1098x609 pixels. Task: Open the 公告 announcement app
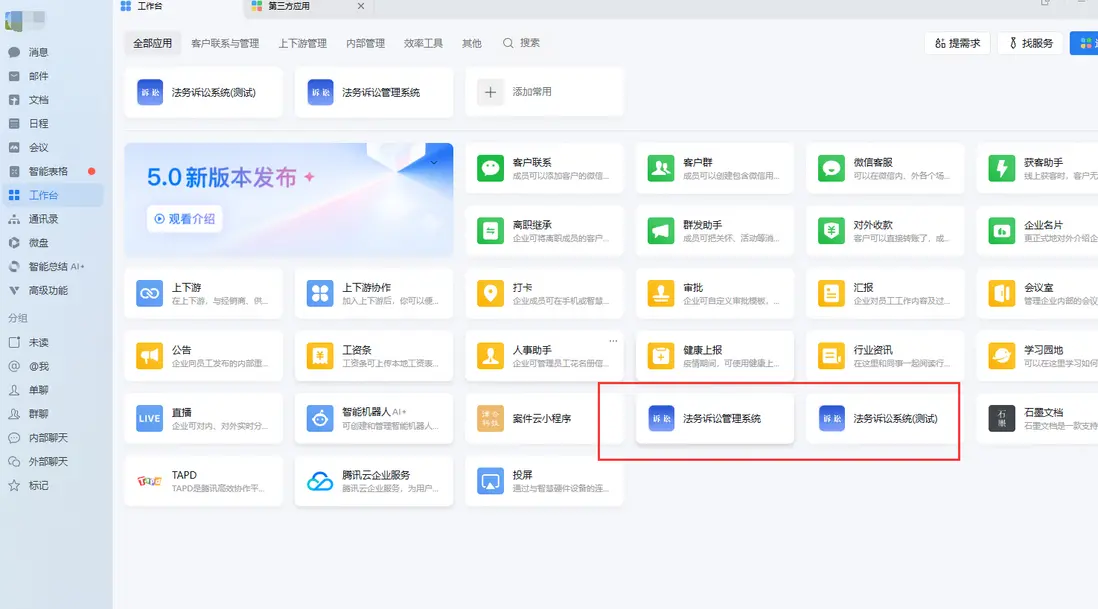tap(203, 356)
